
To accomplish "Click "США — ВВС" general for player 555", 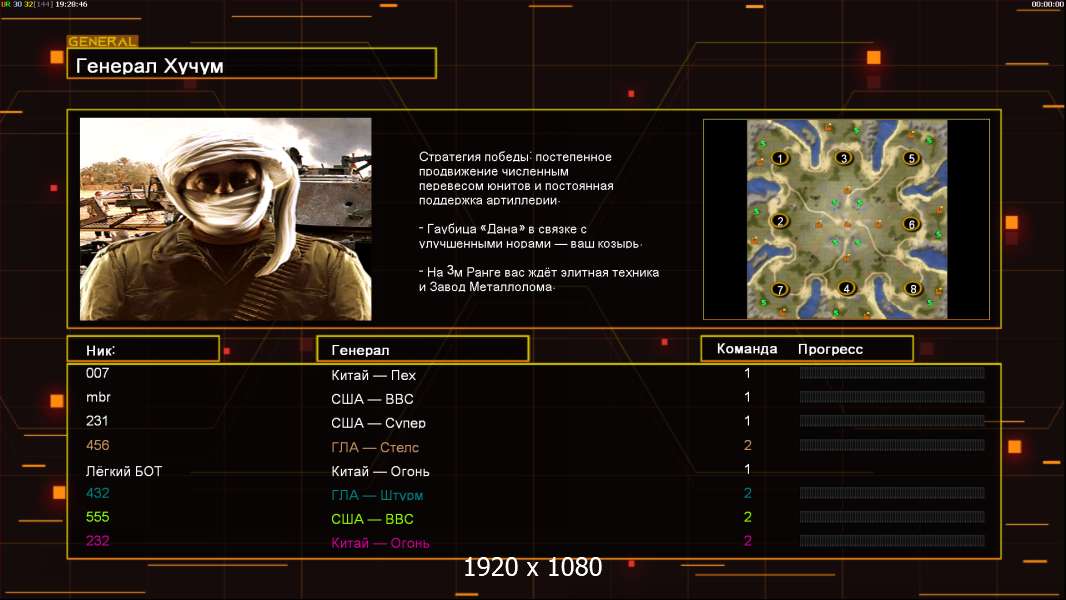I will coord(372,519).
